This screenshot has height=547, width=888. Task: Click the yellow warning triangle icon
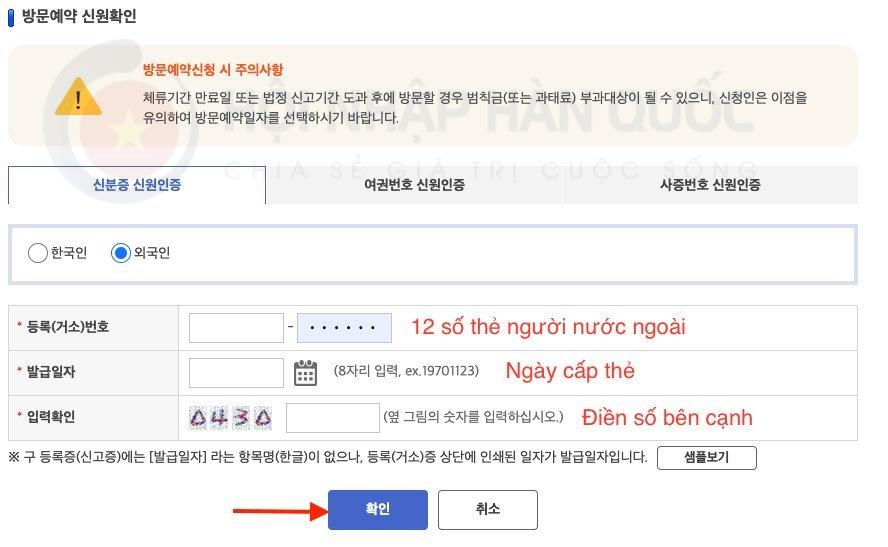tap(77, 97)
